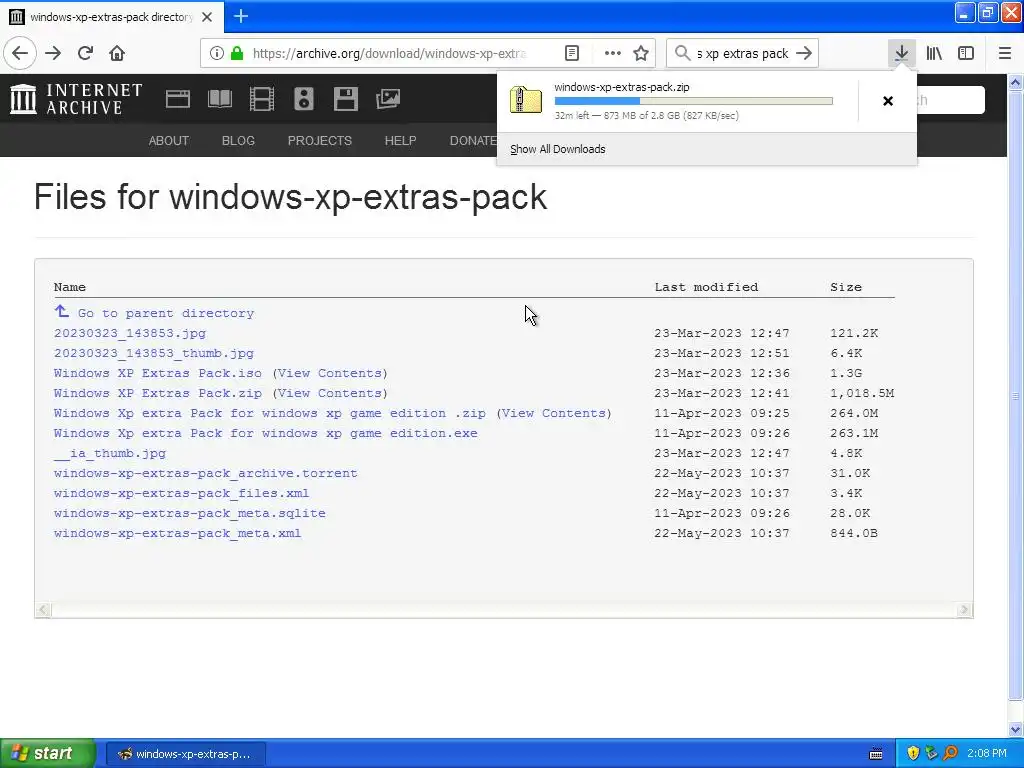Open Internet Archive Video film icon
The width and height of the screenshot is (1024, 768).
262,99
